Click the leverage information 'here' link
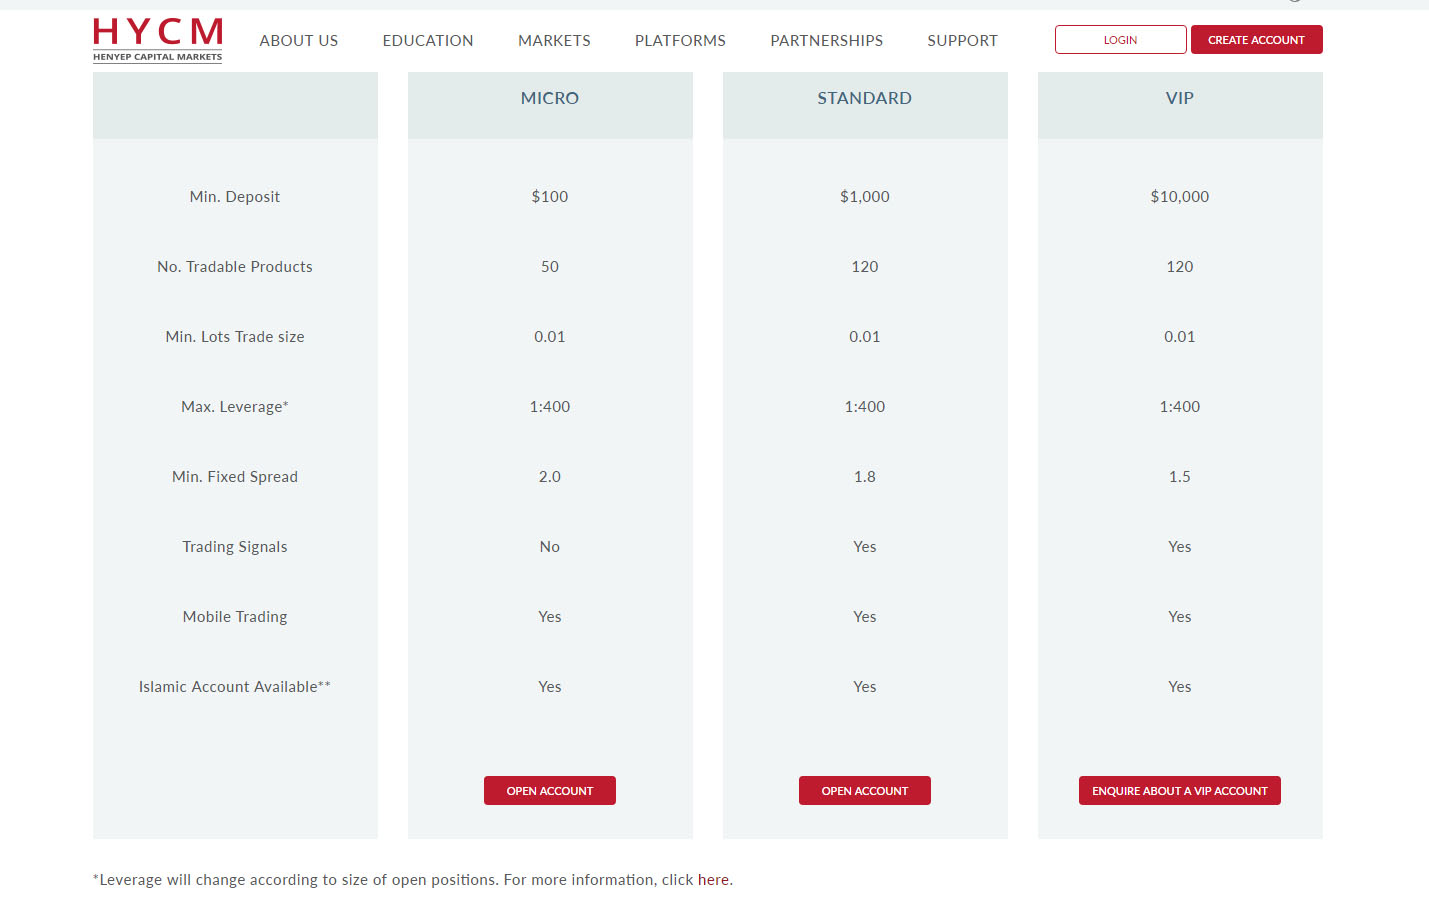1429x900 pixels. [x=713, y=879]
